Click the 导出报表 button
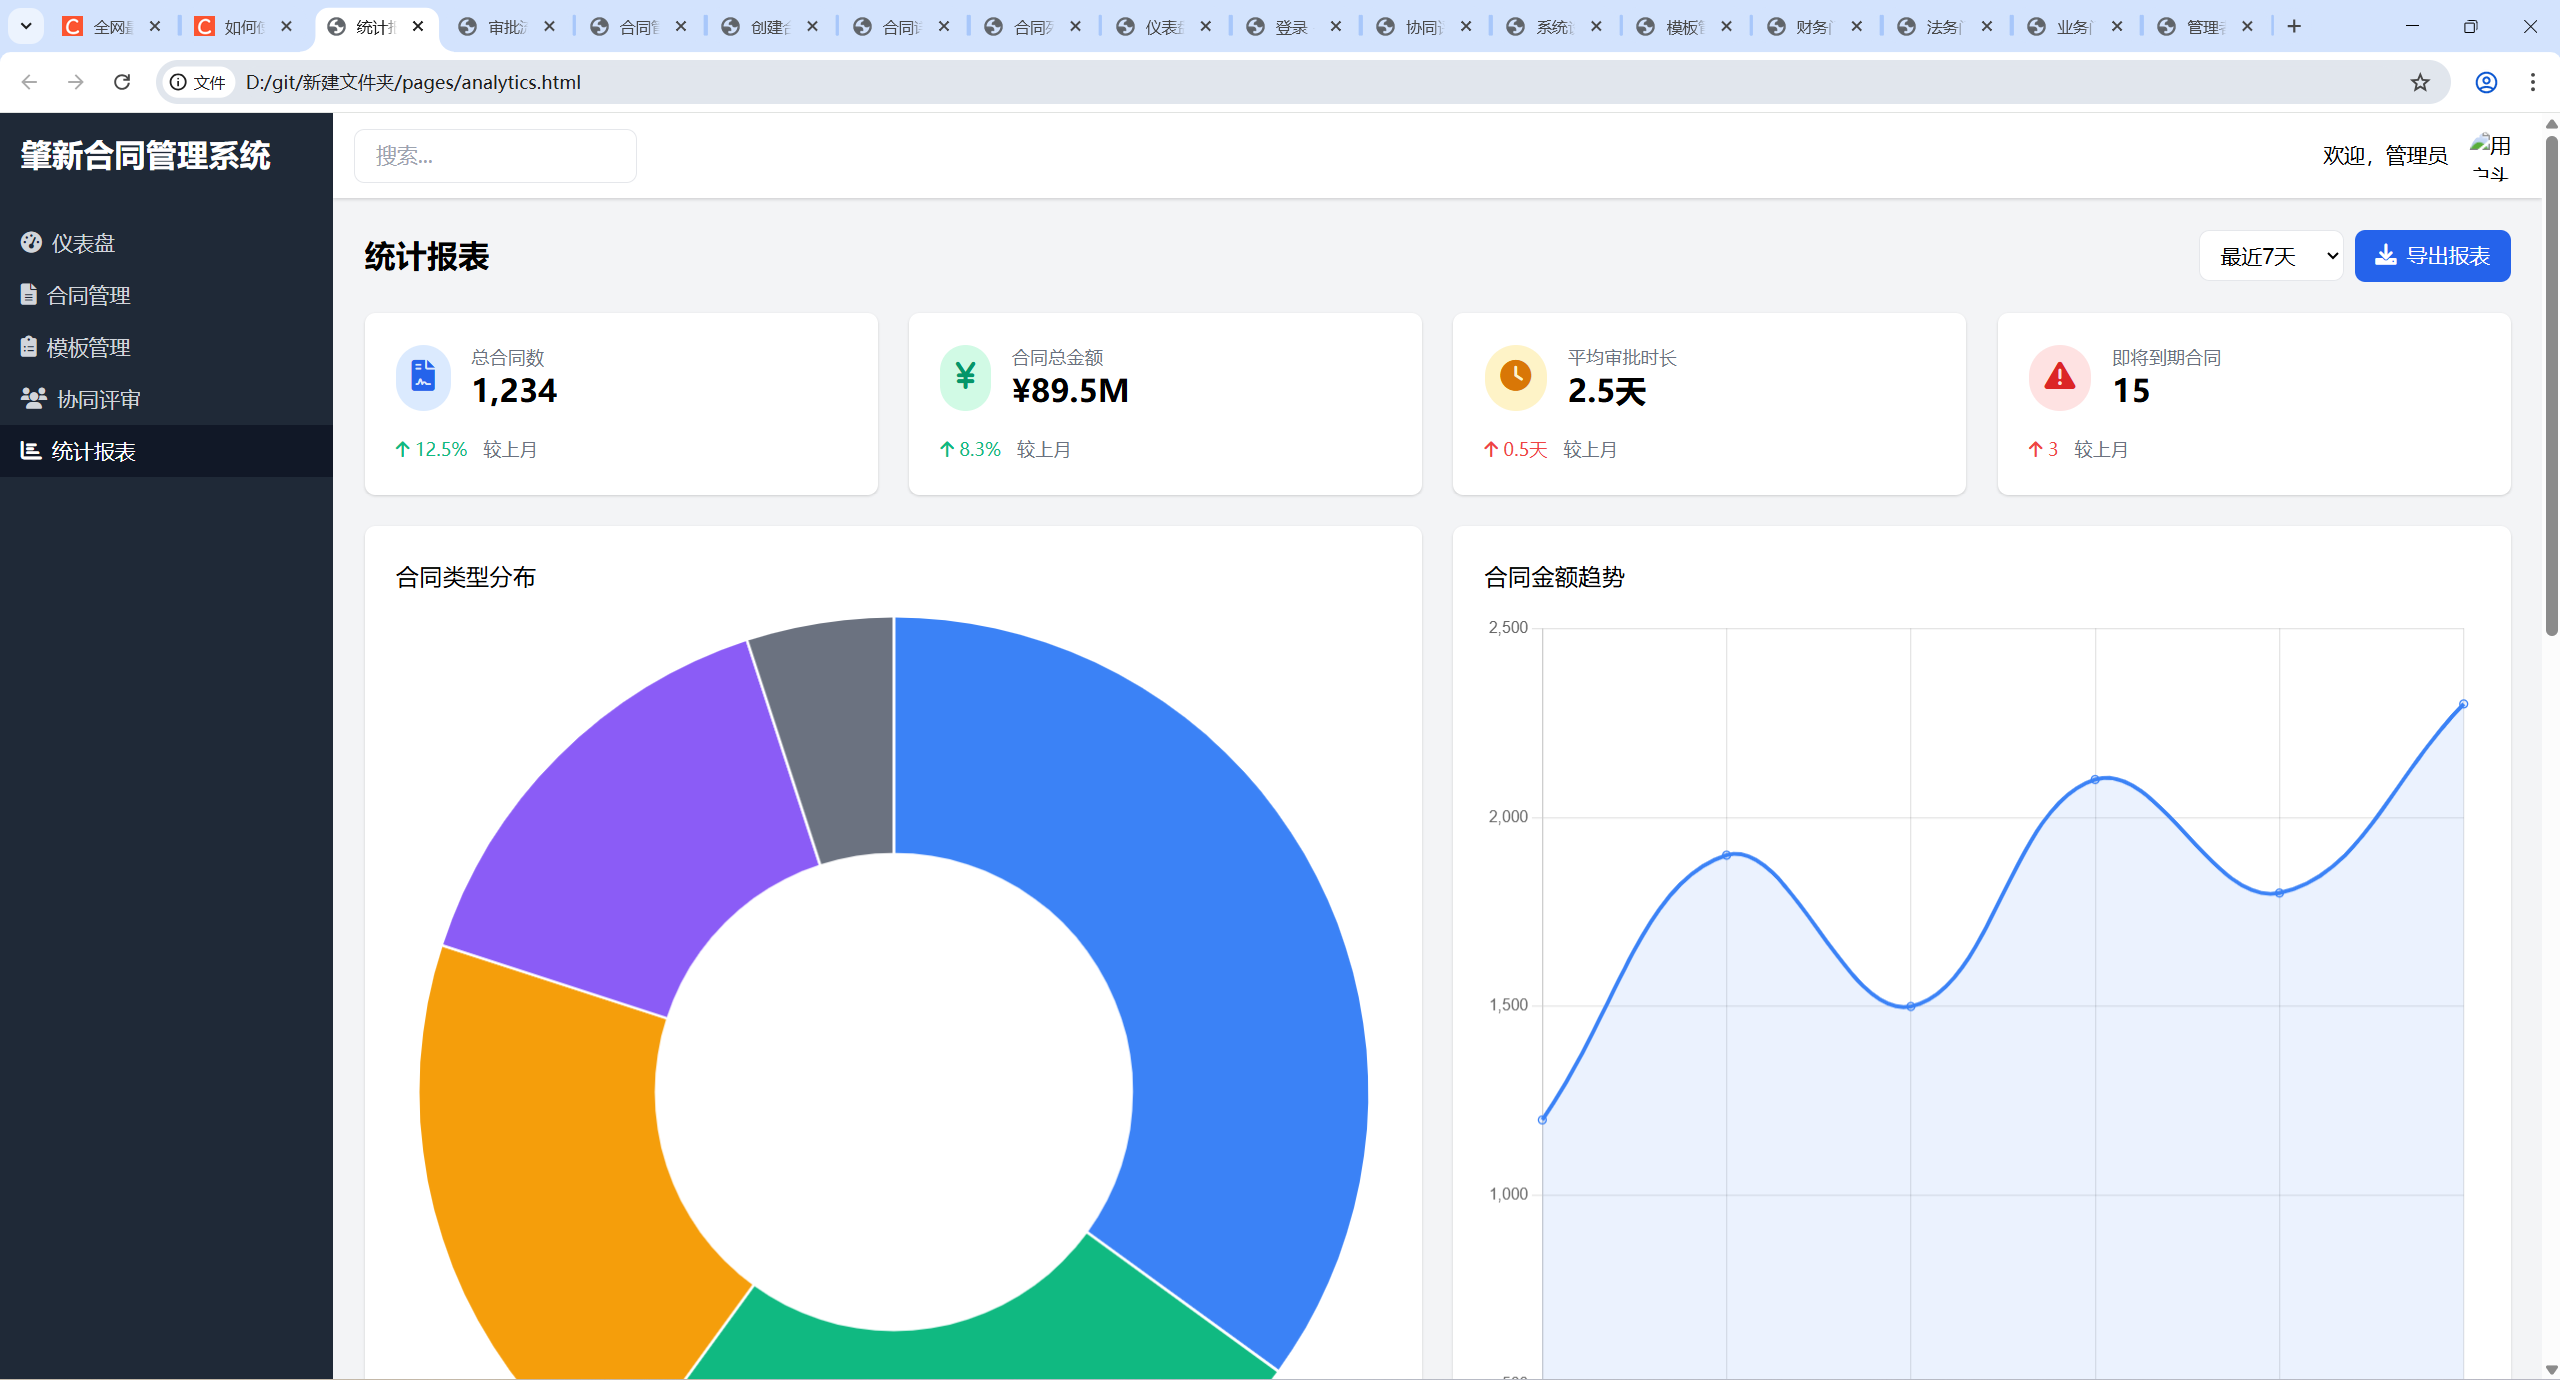 [x=2432, y=256]
